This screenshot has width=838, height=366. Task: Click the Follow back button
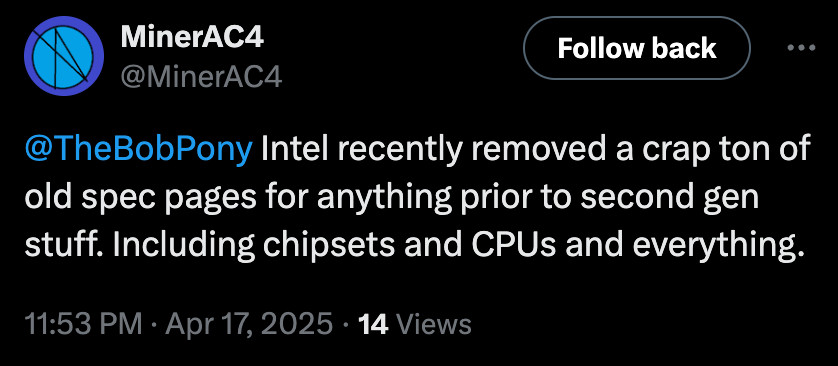(637, 49)
